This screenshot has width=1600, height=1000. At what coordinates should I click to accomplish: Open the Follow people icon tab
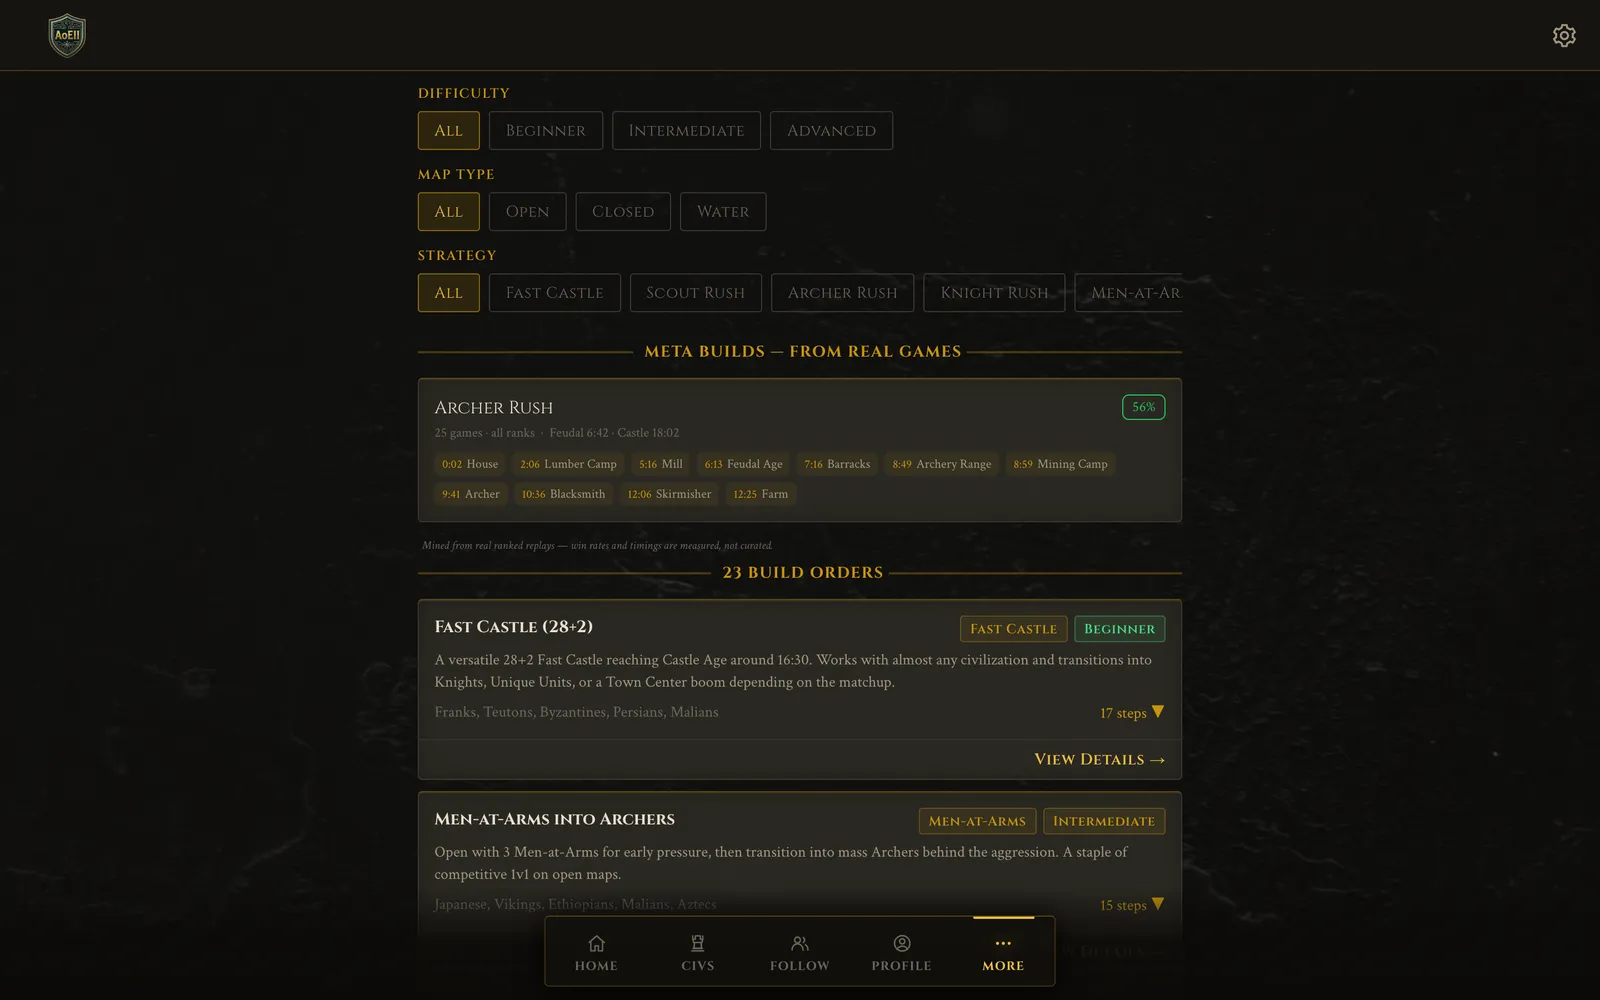[800, 952]
